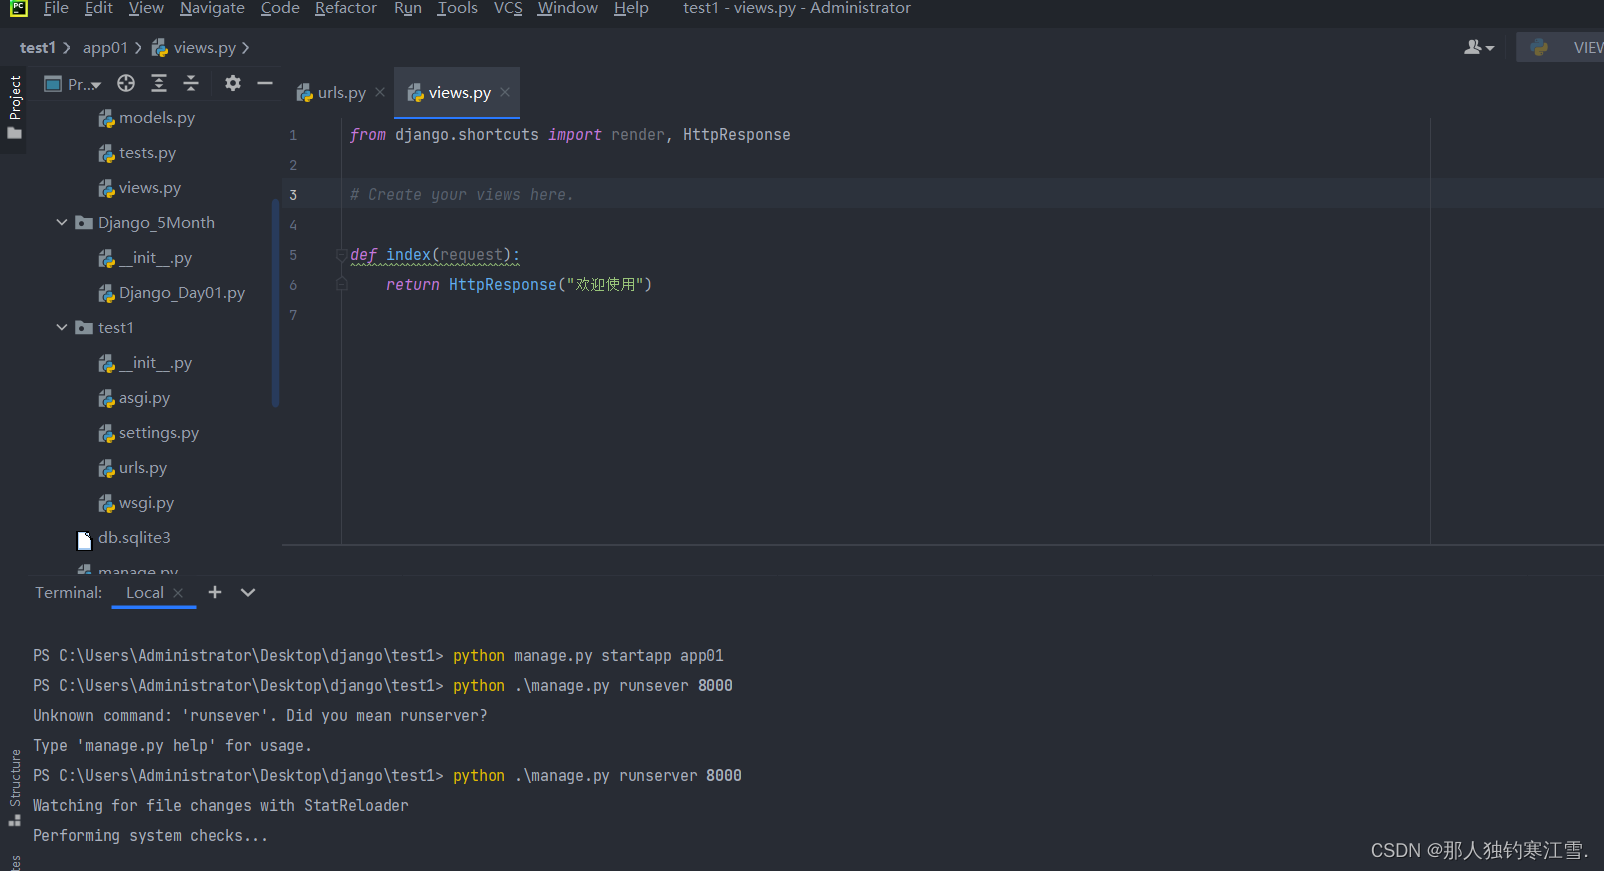Image resolution: width=1604 pixels, height=871 pixels.
Task: Click the Collapse All icon
Action: pyautogui.click(x=191, y=83)
